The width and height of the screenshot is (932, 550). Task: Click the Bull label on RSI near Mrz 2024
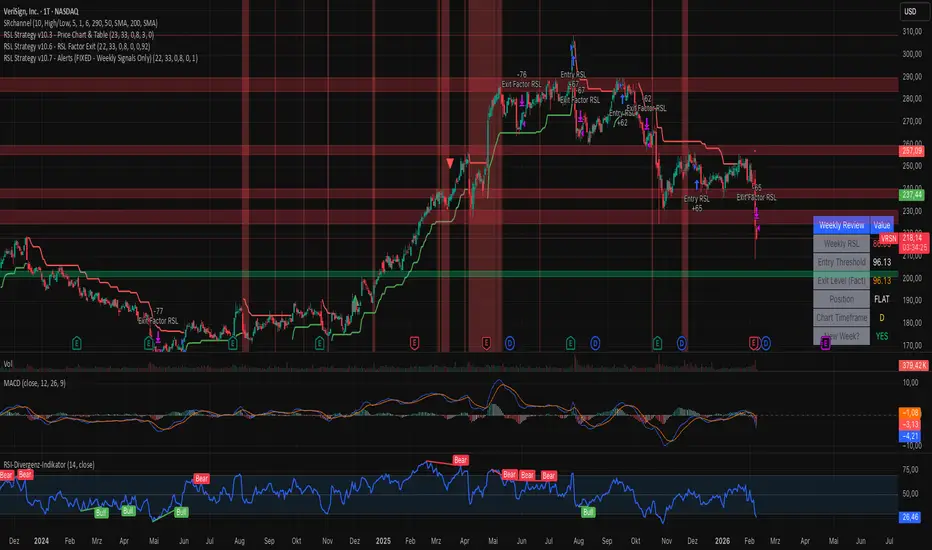(x=101, y=513)
